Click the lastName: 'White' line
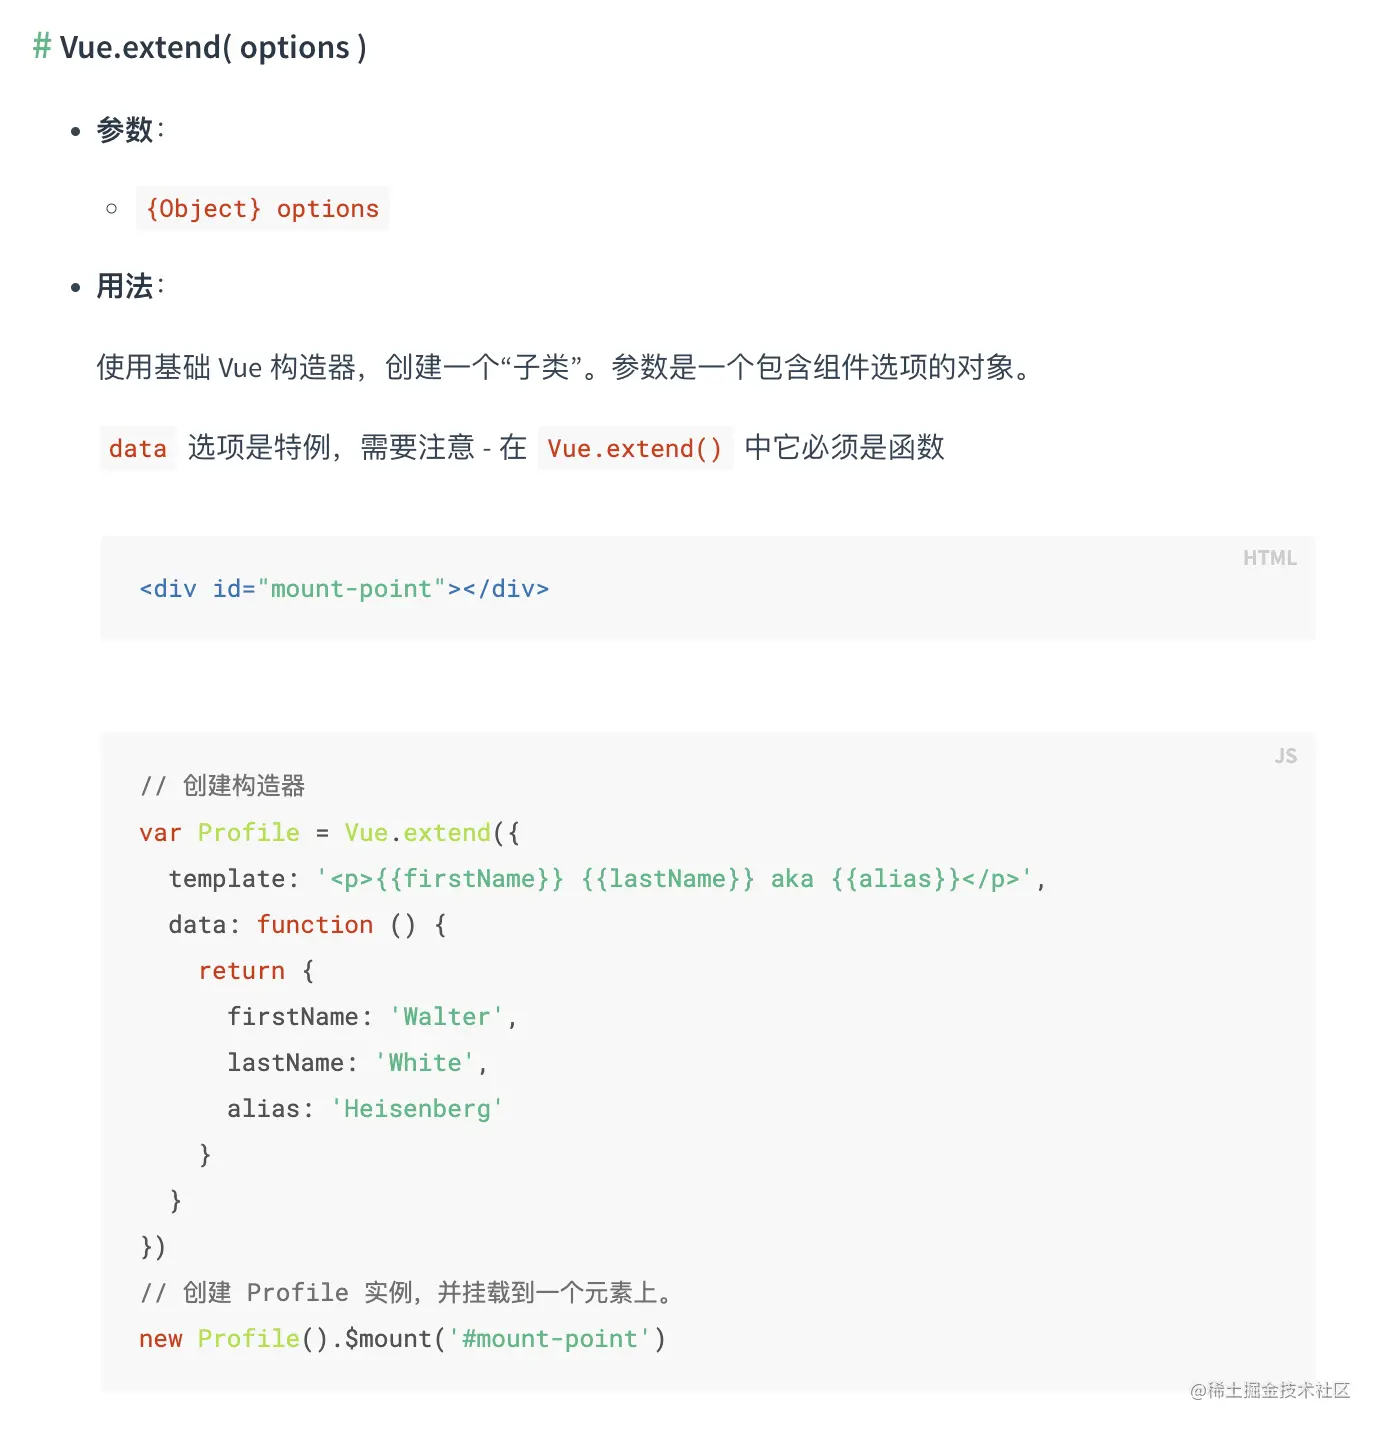 (x=356, y=1062)
